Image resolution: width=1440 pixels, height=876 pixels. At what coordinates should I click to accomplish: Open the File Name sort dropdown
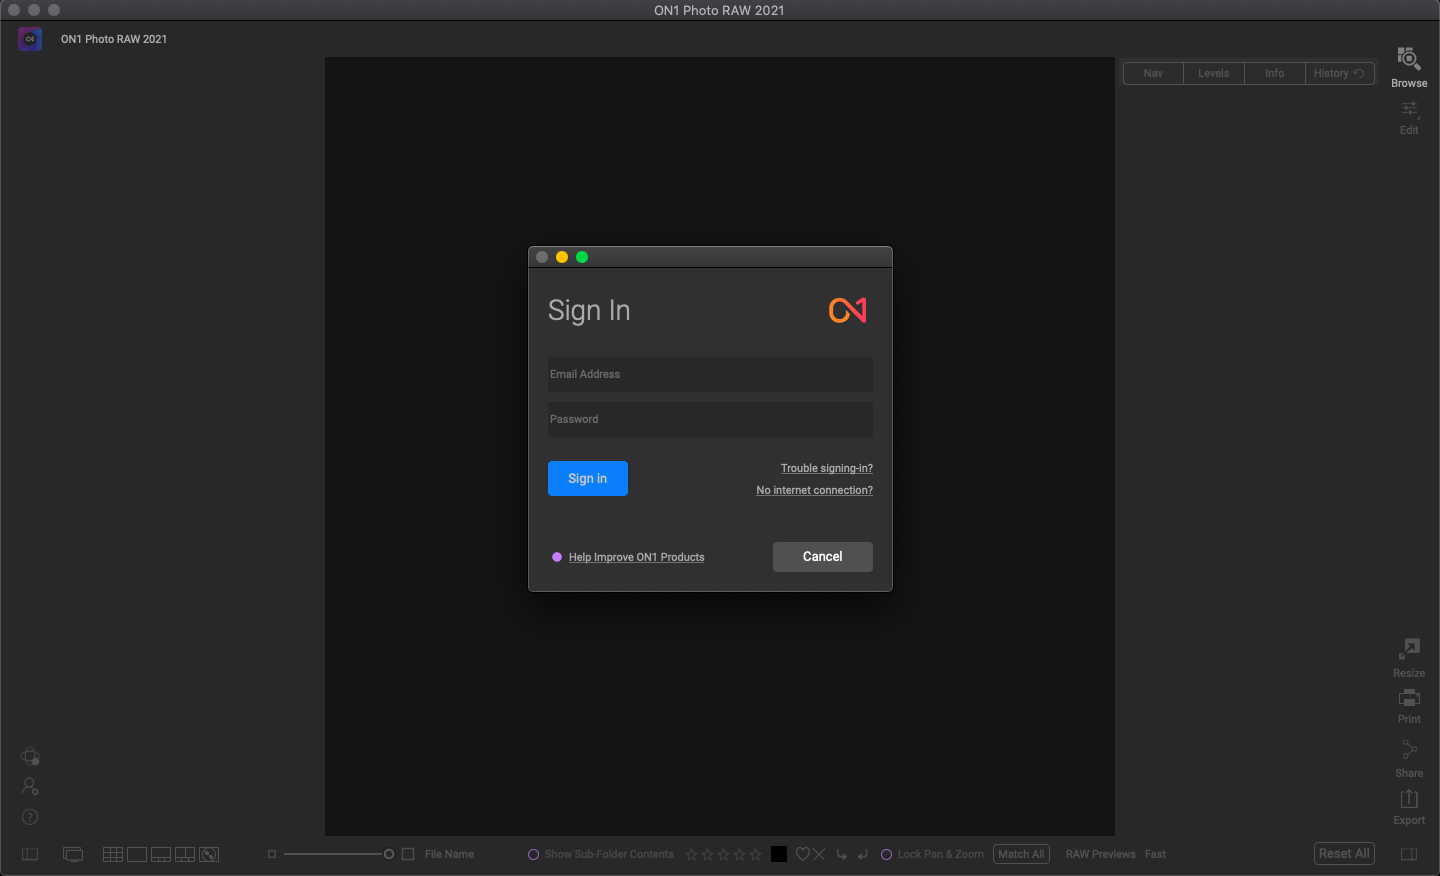click(x=449, y=854)
